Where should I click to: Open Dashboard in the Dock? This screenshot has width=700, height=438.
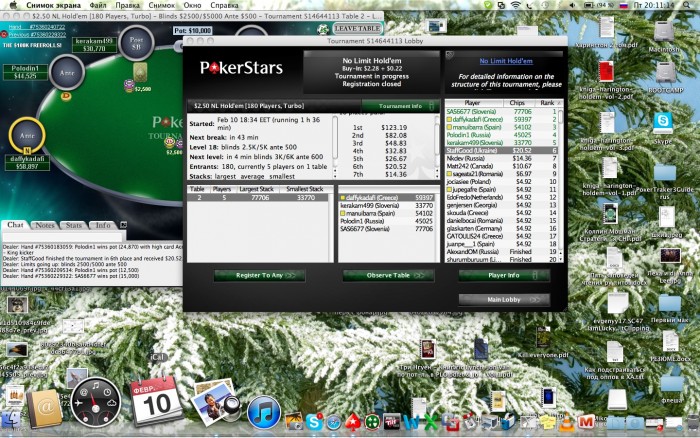[x=96, y=402]
